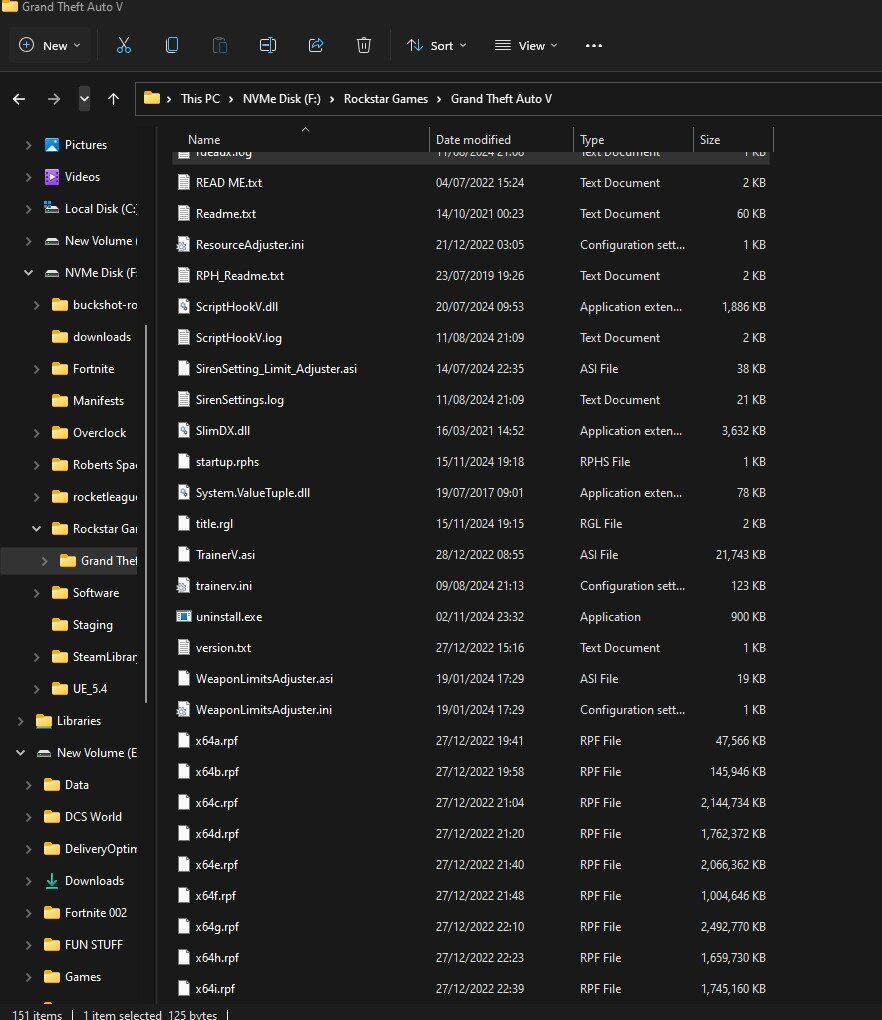Open recent locations dropdown chevron

pos(84,98)
